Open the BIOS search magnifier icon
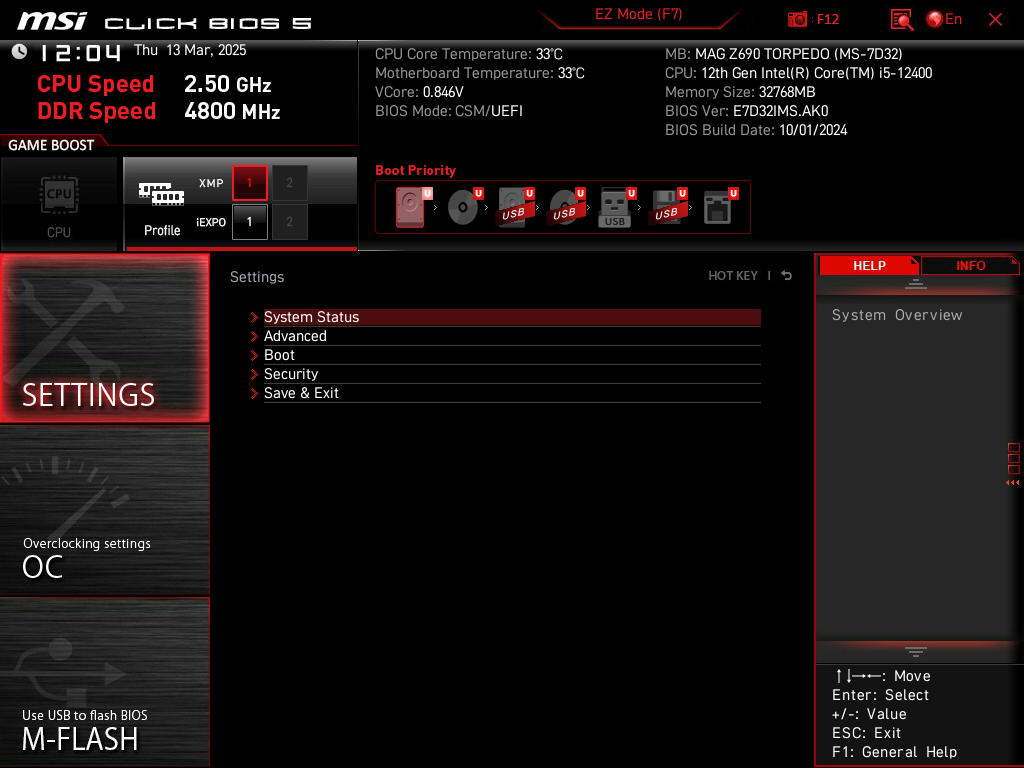The height and width of the screenshot is (768, 1024). coord(901,20)
